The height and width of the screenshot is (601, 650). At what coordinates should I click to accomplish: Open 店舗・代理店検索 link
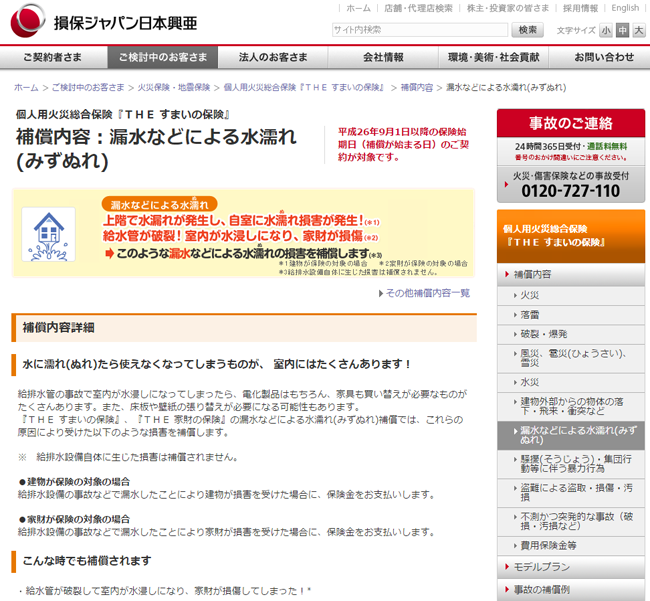point(418,8)
